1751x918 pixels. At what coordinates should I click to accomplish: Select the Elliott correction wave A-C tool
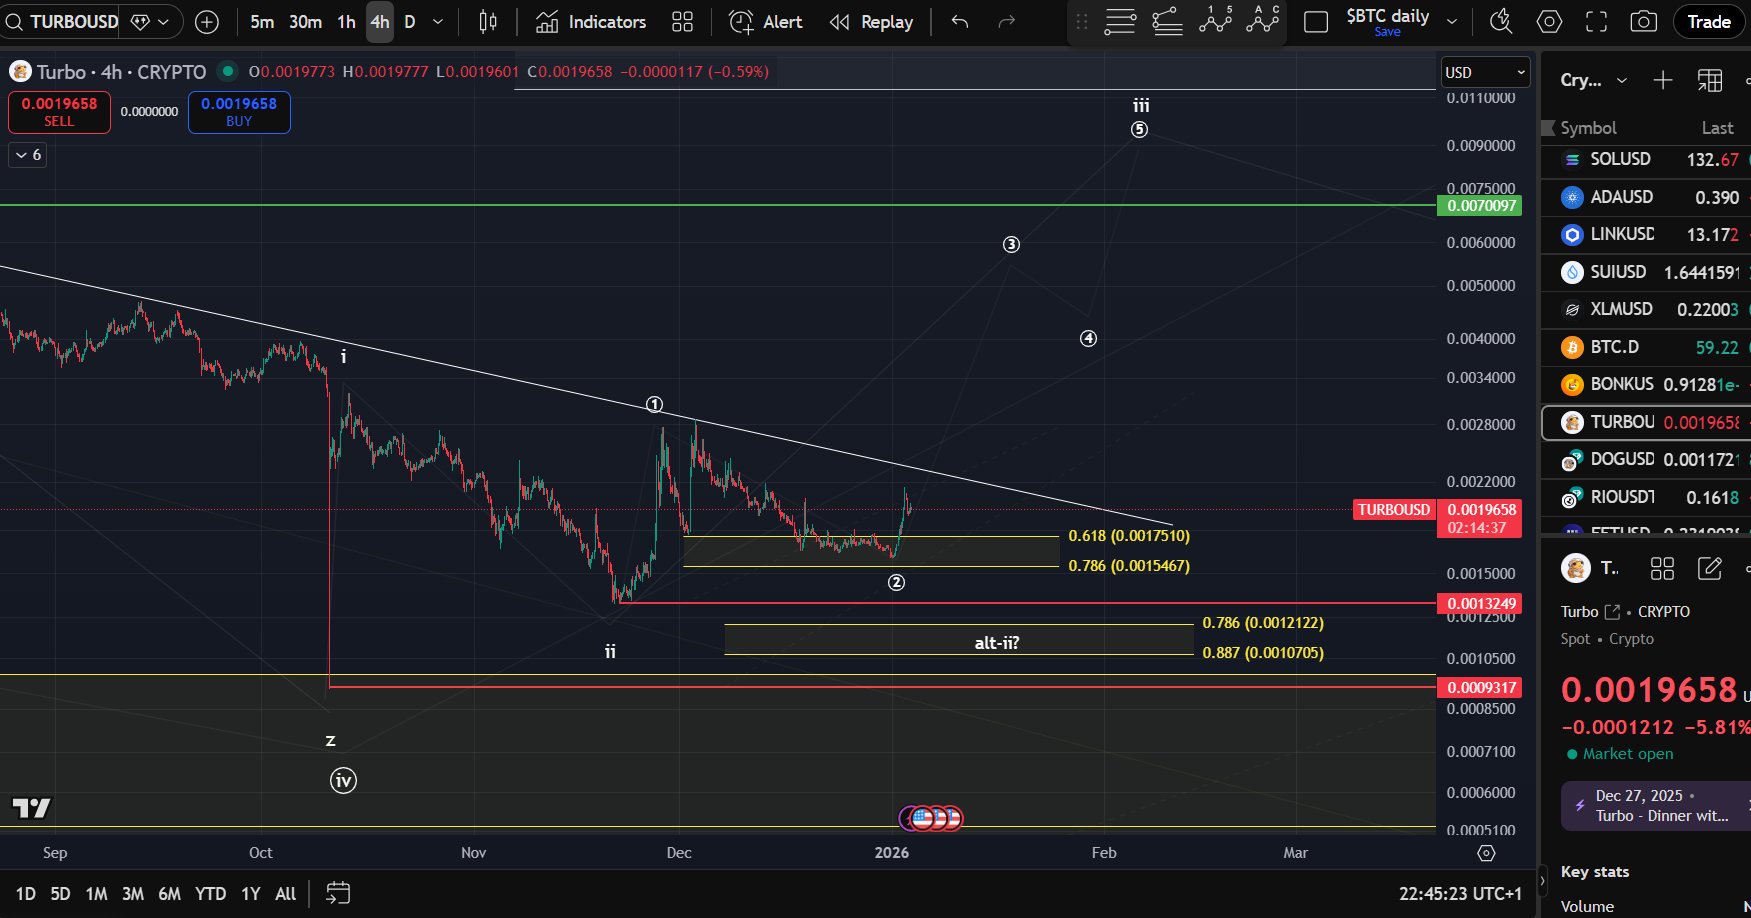[x=1263, y=20]
